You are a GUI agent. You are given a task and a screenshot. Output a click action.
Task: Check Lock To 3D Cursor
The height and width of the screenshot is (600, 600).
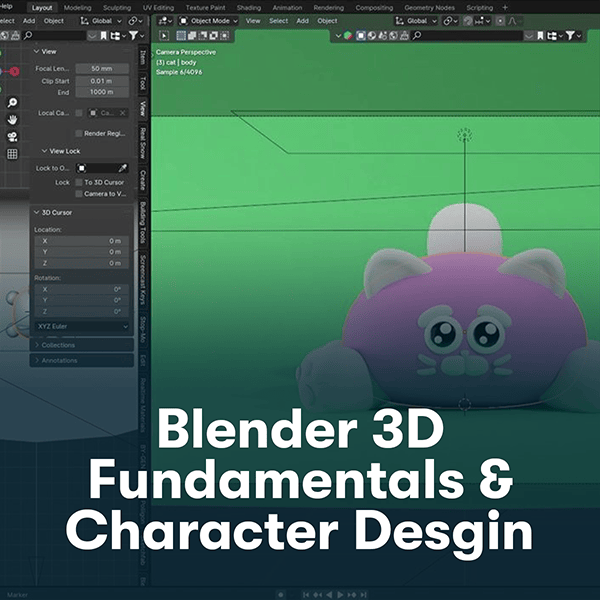79,182
